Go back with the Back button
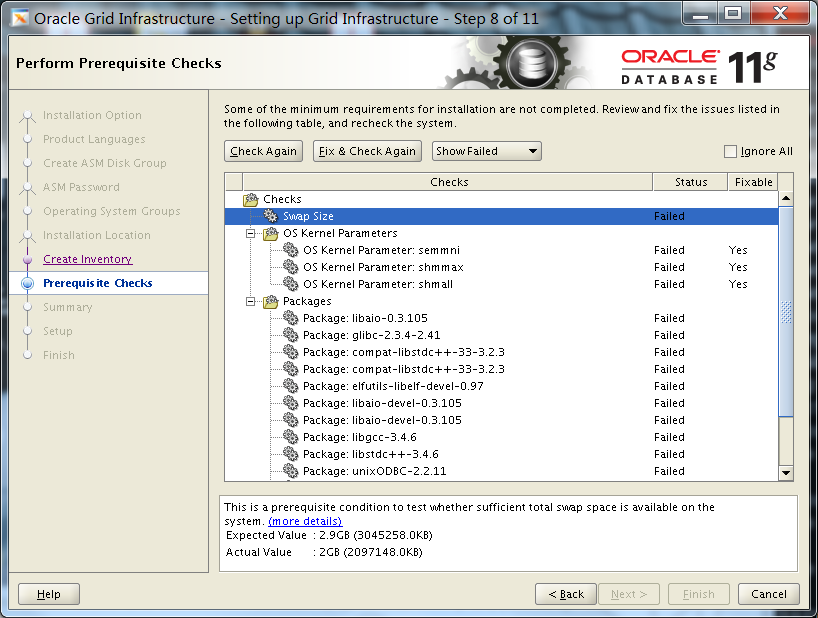818x618 pixels. [x=566, y=594]
